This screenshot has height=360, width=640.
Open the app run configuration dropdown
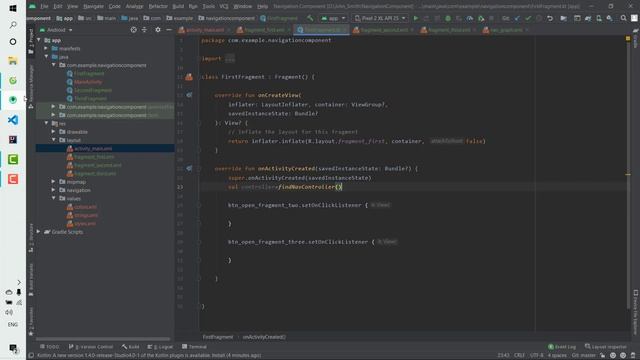pyautogui.click(x=333, y=18)
